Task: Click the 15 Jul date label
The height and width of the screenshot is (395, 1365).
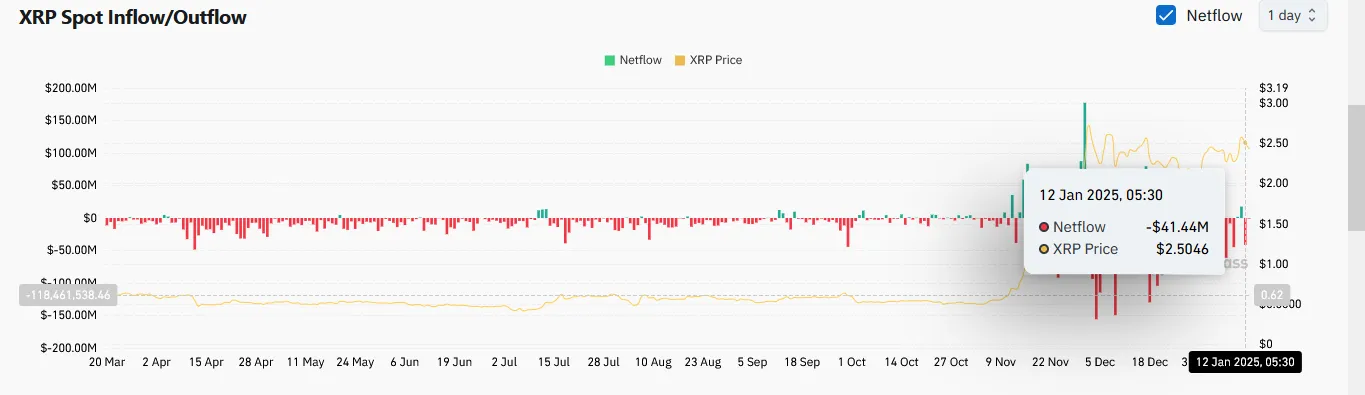Action: pyautogui.click(x=553, y=362)
